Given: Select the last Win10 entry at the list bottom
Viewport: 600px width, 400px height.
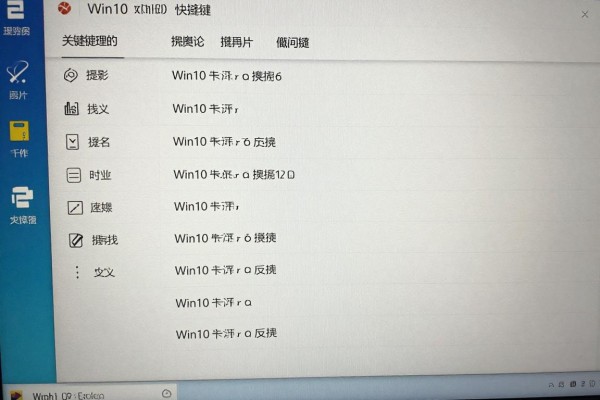Looking at the screenshot, I should [x=226, y=333].
